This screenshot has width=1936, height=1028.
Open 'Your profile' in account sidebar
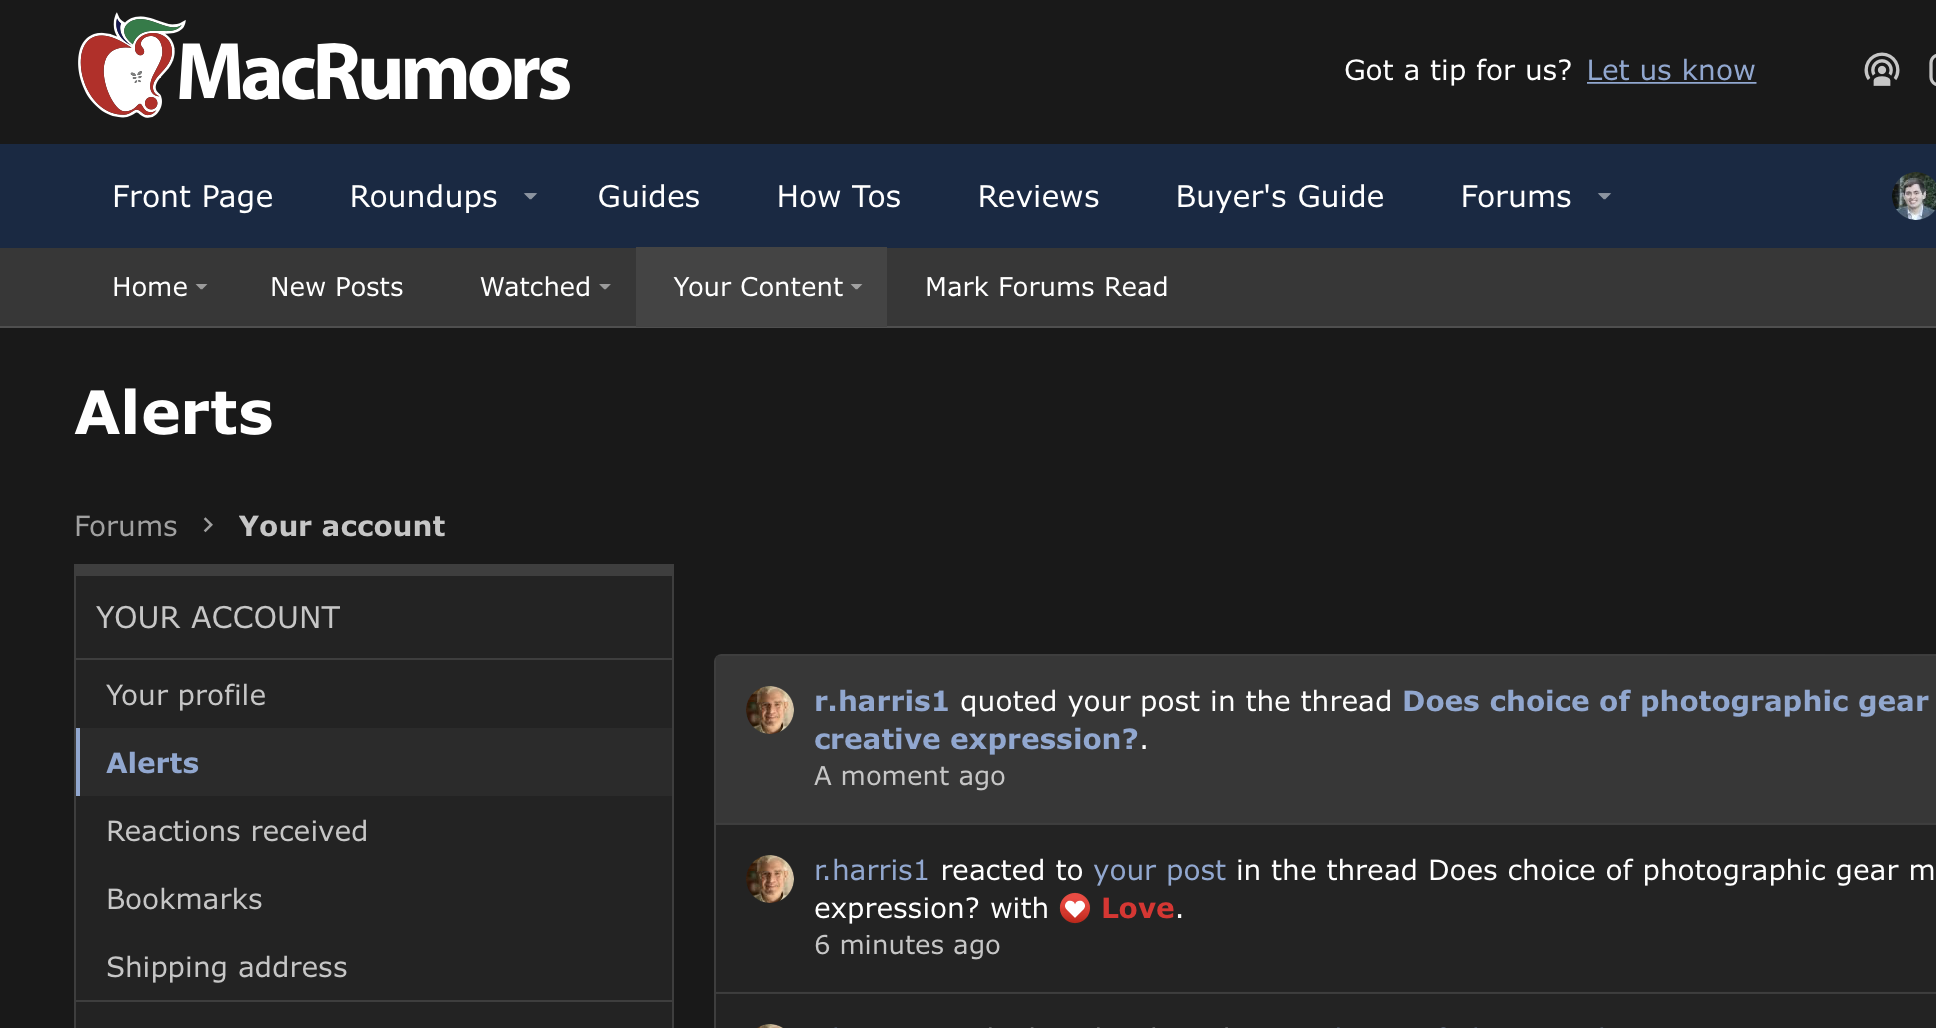[374, 695]
